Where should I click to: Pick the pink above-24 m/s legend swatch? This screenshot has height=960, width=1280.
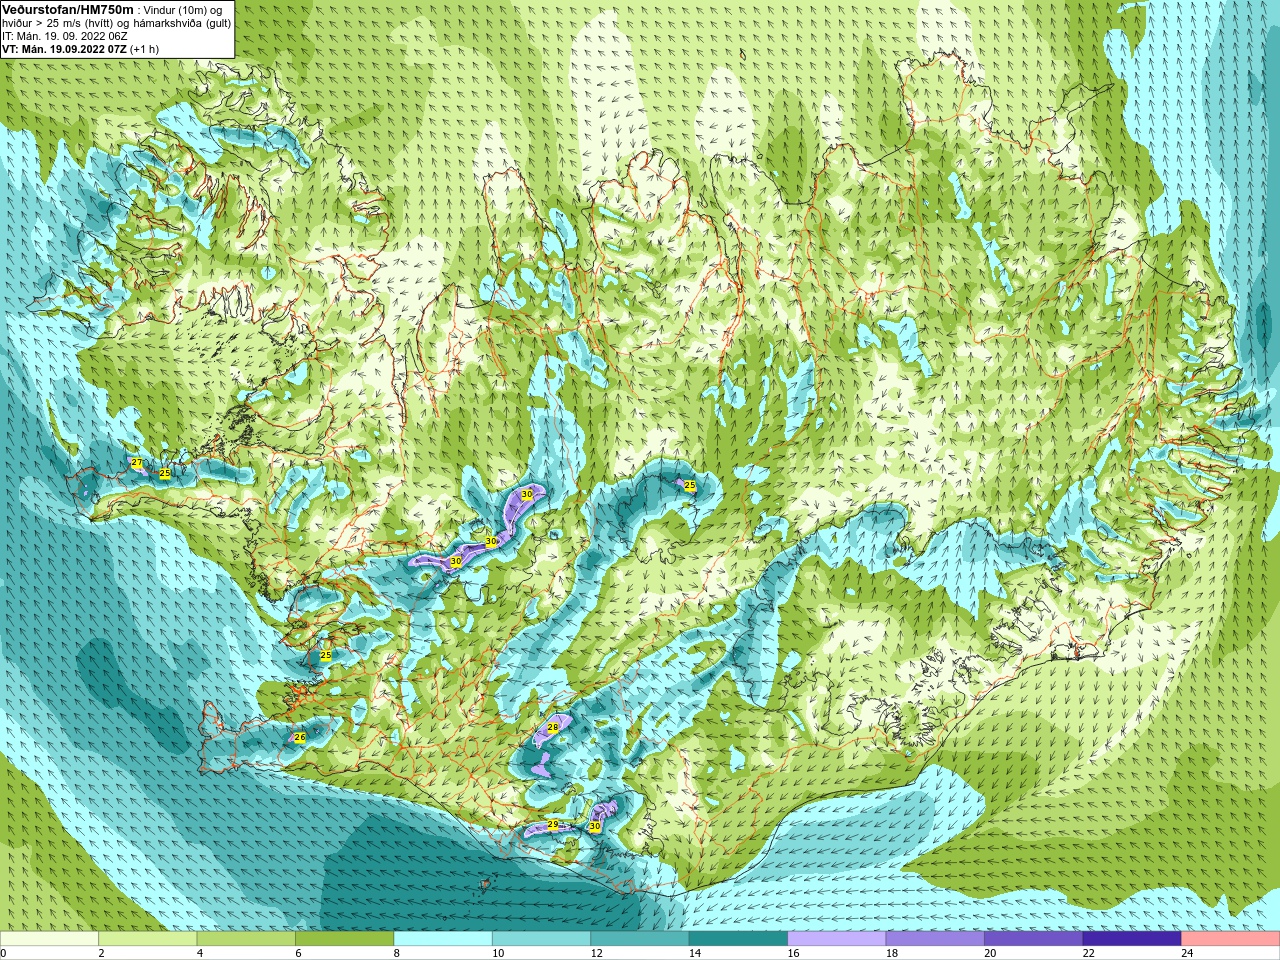click(1230, 939)
